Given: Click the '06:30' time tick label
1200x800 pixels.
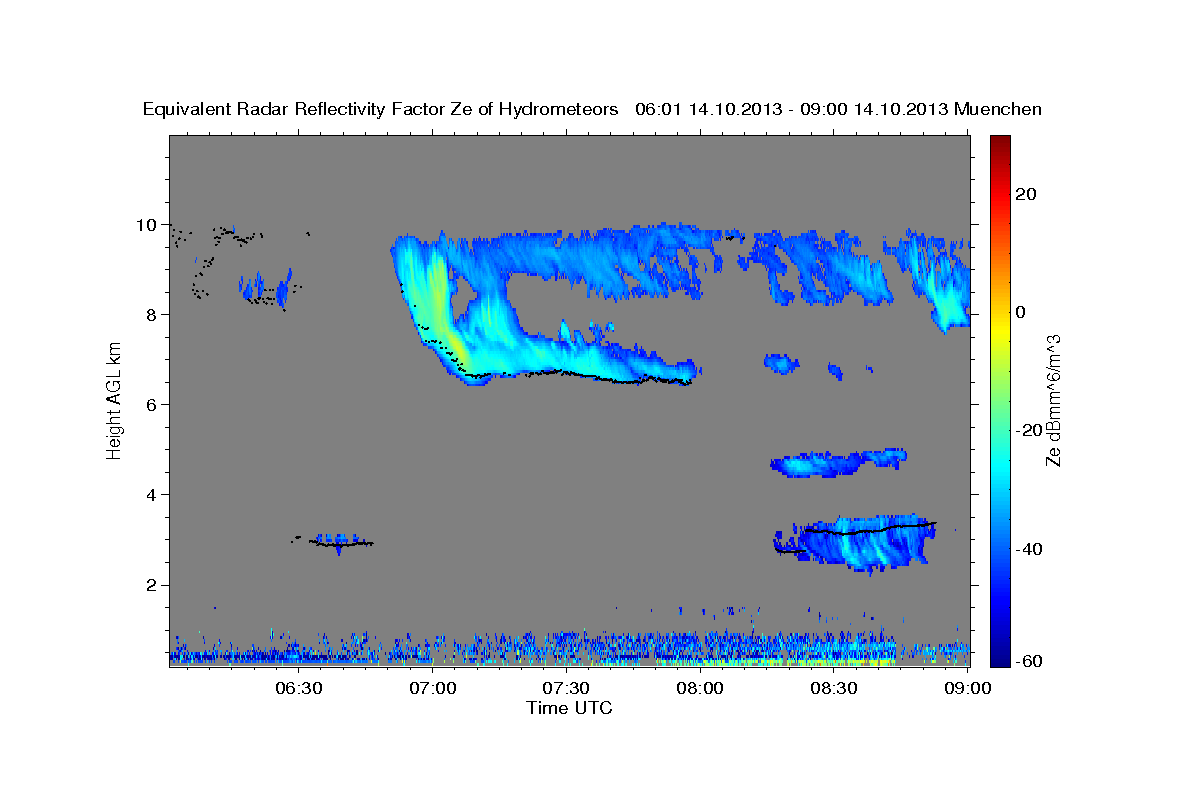Looking at the screenshot, I should click(x=298, y=688).
